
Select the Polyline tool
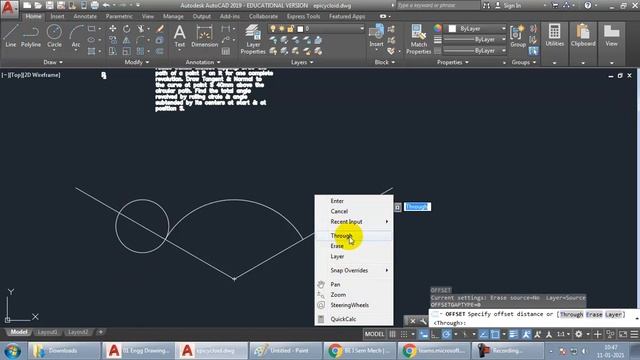(31, 36)
